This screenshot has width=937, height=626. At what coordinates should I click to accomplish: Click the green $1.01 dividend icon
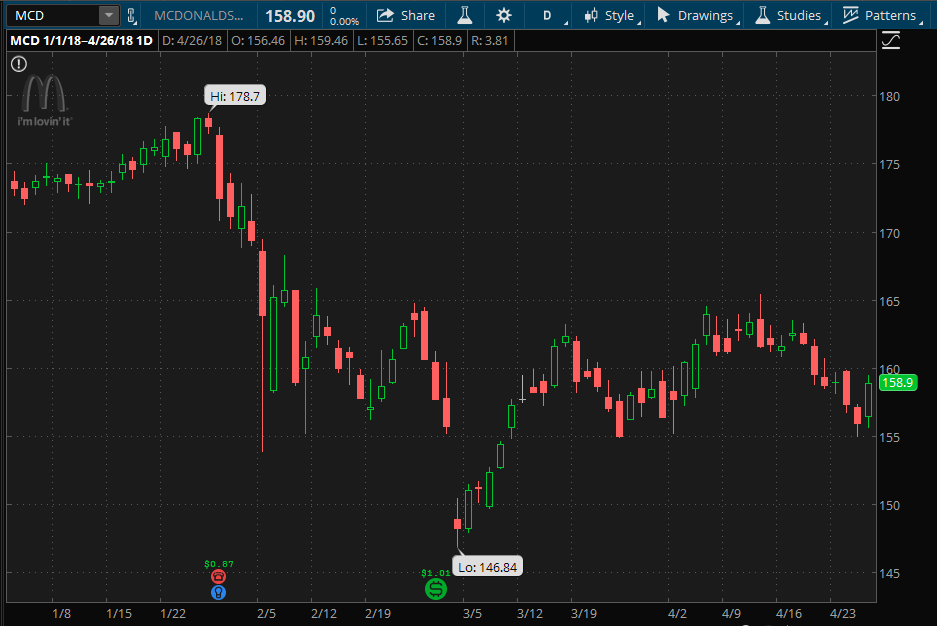(435, 590)
